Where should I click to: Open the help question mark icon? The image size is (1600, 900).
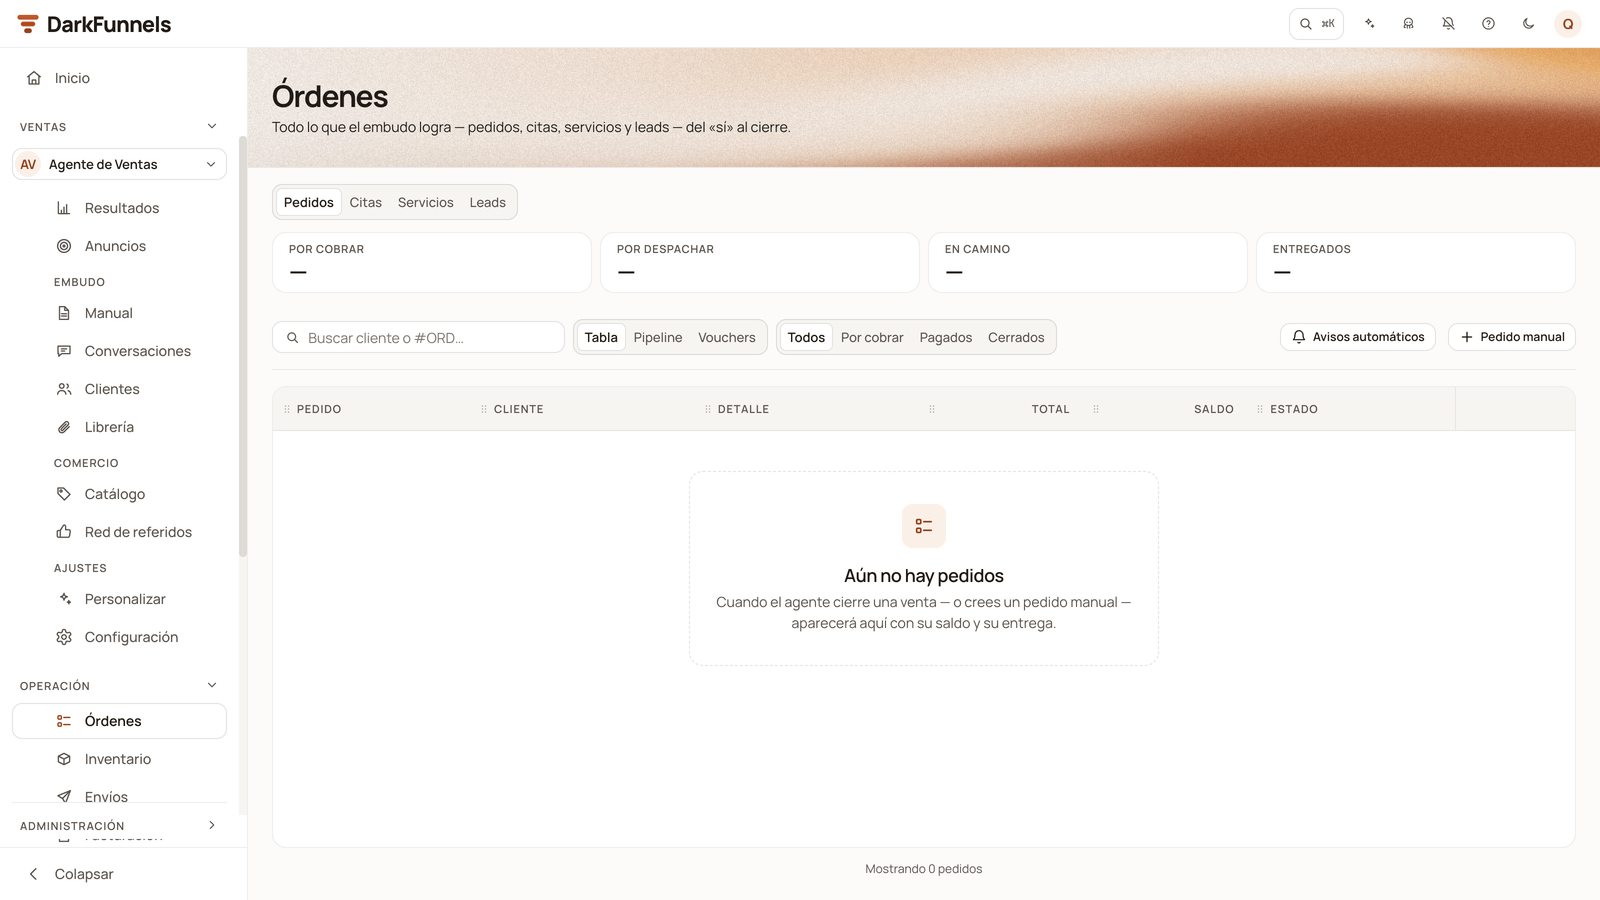1488,24
